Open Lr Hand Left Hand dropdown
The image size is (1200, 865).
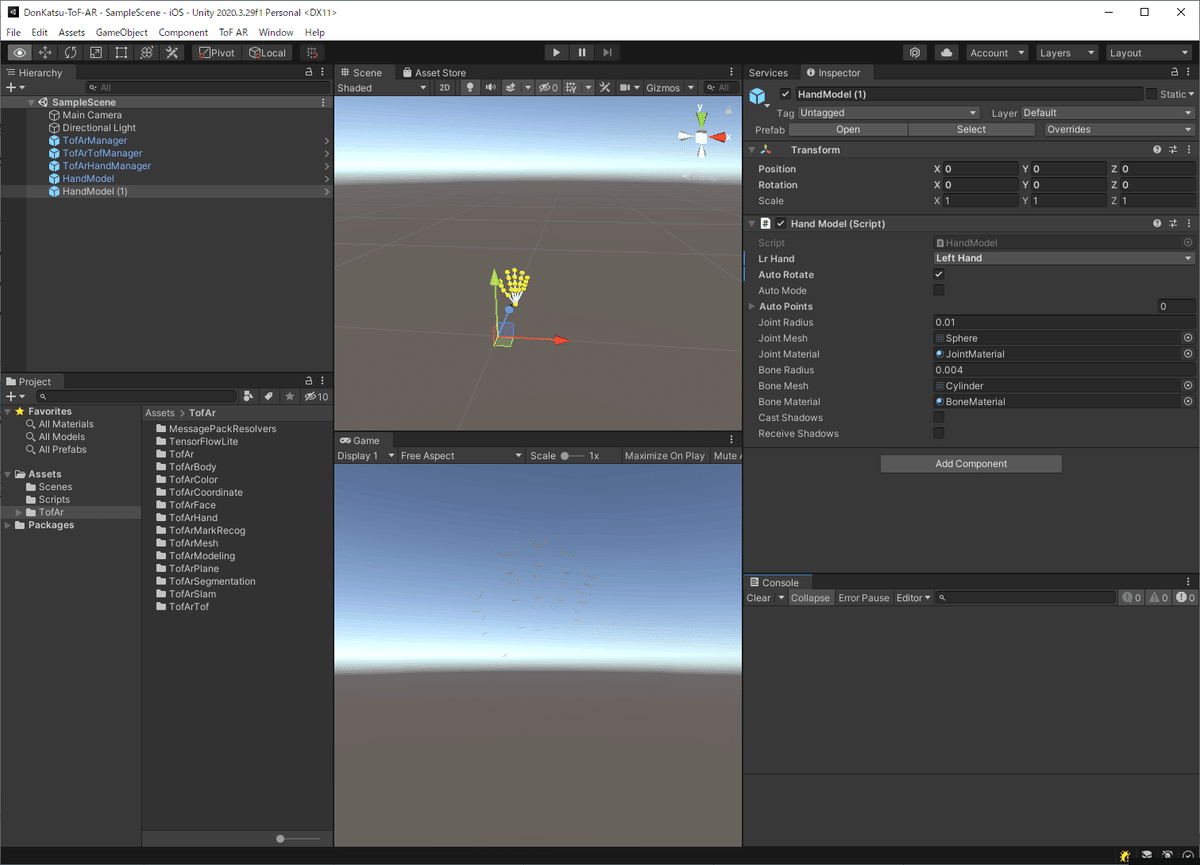tap(1064, 258)
